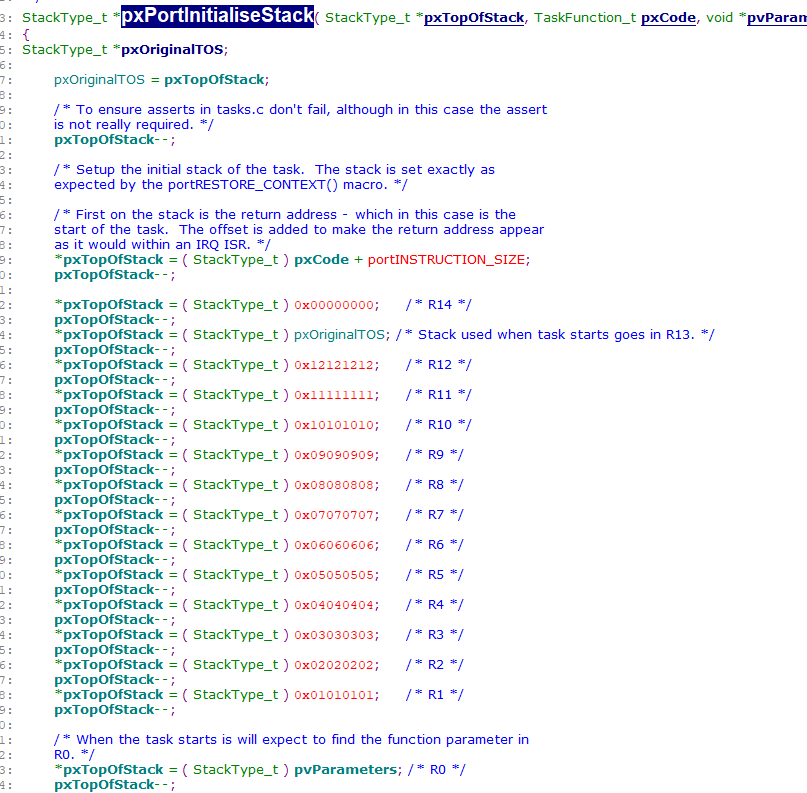Click portRESTORE_CONTEXT() in the comment
Image resolution: width=807 pixels, height=793 pixels.
(253, 185)
